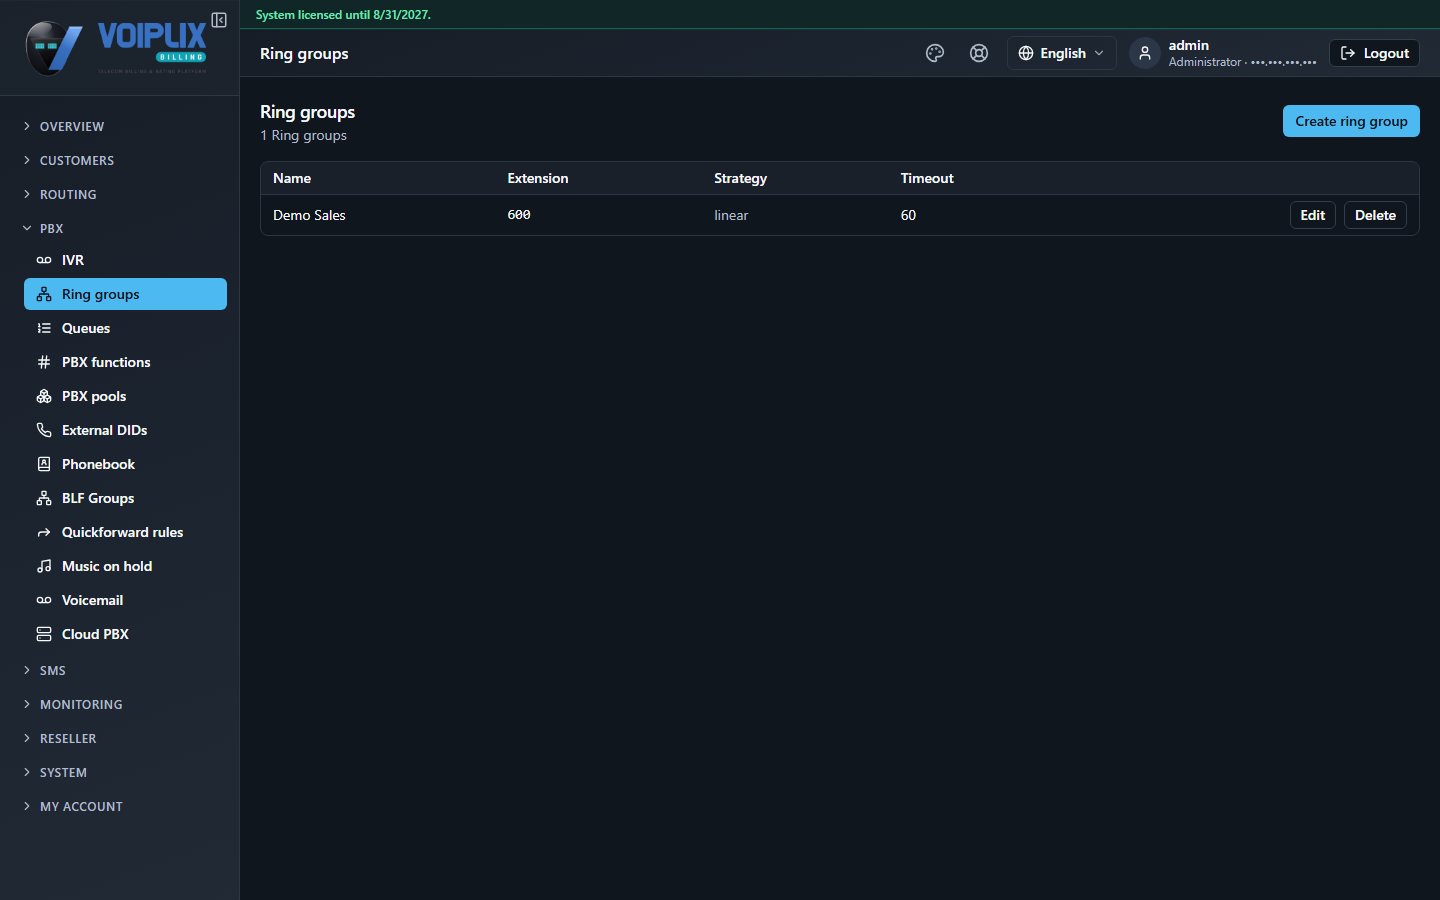This screenshot has height=900, width=1440.
Task: Click the extension value 600
Action: (x=519, y=215)
